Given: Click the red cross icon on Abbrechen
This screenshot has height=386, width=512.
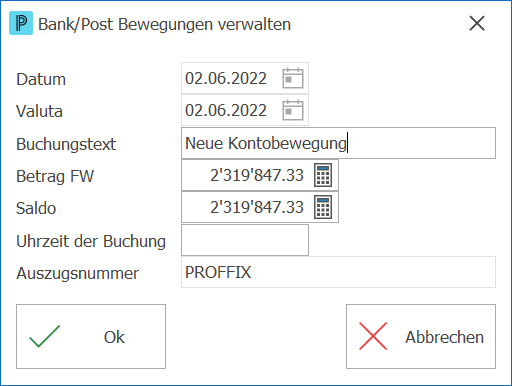Looking at the screenshot, I should coord(373,336).
